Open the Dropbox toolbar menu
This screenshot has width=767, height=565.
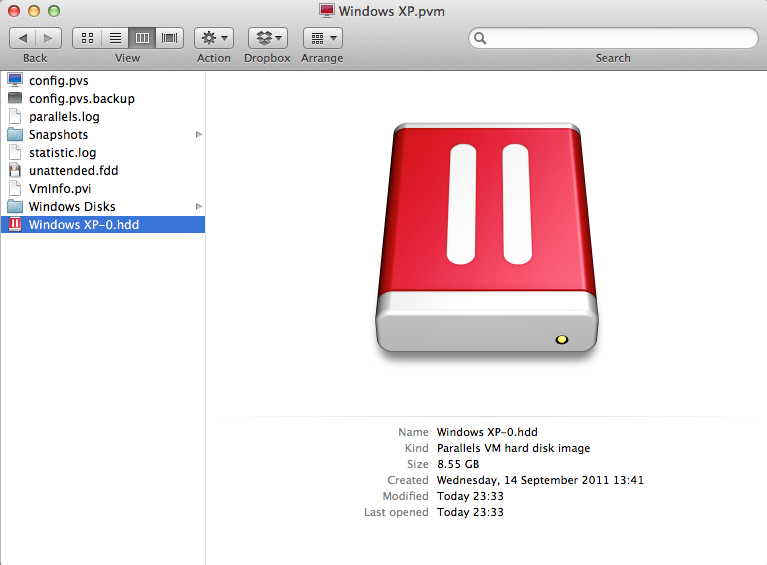tap(268, 38)
